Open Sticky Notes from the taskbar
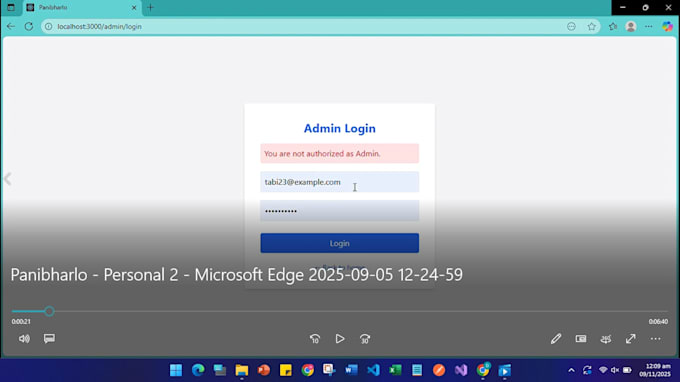The width and height of the screenshot is (680, 382). (x=285, y=370)
